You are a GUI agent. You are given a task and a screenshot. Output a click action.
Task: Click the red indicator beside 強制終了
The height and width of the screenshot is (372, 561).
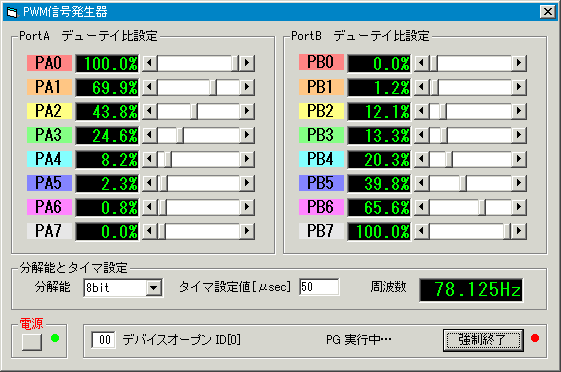[x=535, y=338]
